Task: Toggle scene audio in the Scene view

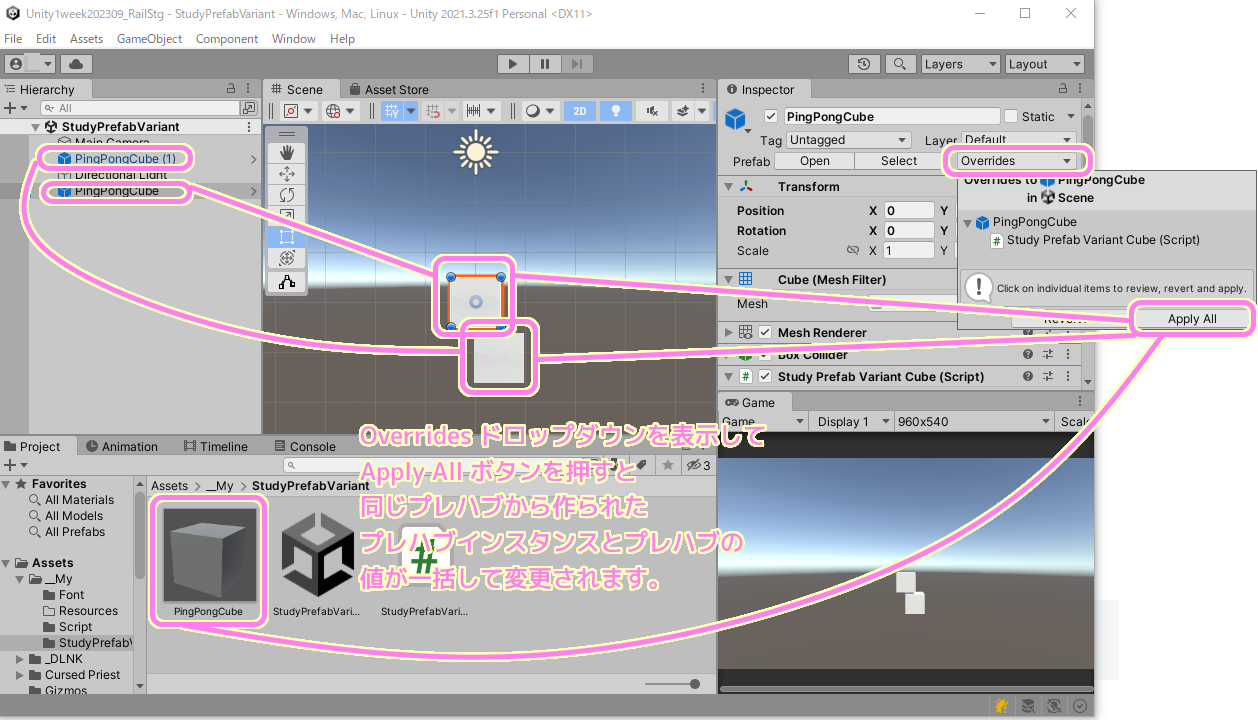Action: pos(653,112)
